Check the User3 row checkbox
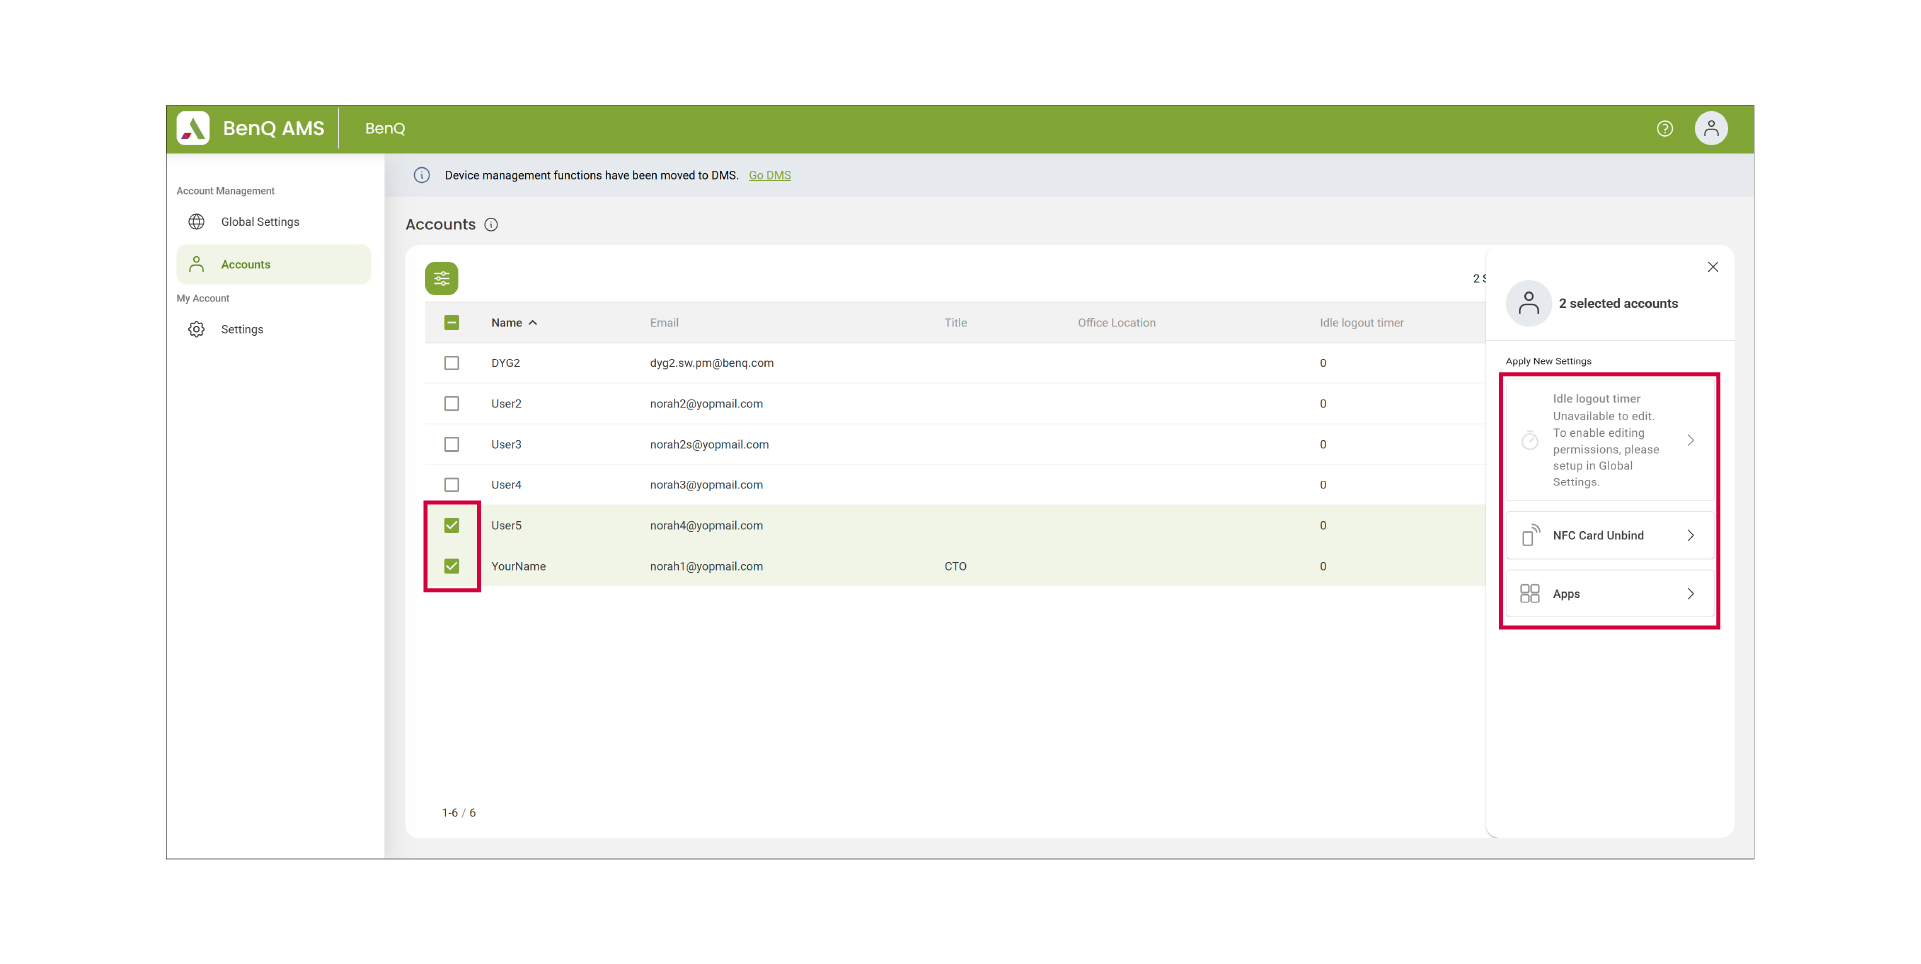This screenshot has height=964, width=1921. tap(452, 445)
